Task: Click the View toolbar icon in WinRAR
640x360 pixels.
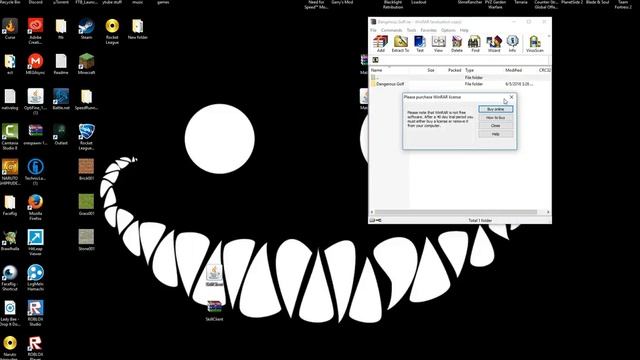Action: click(x=438, y=44)
